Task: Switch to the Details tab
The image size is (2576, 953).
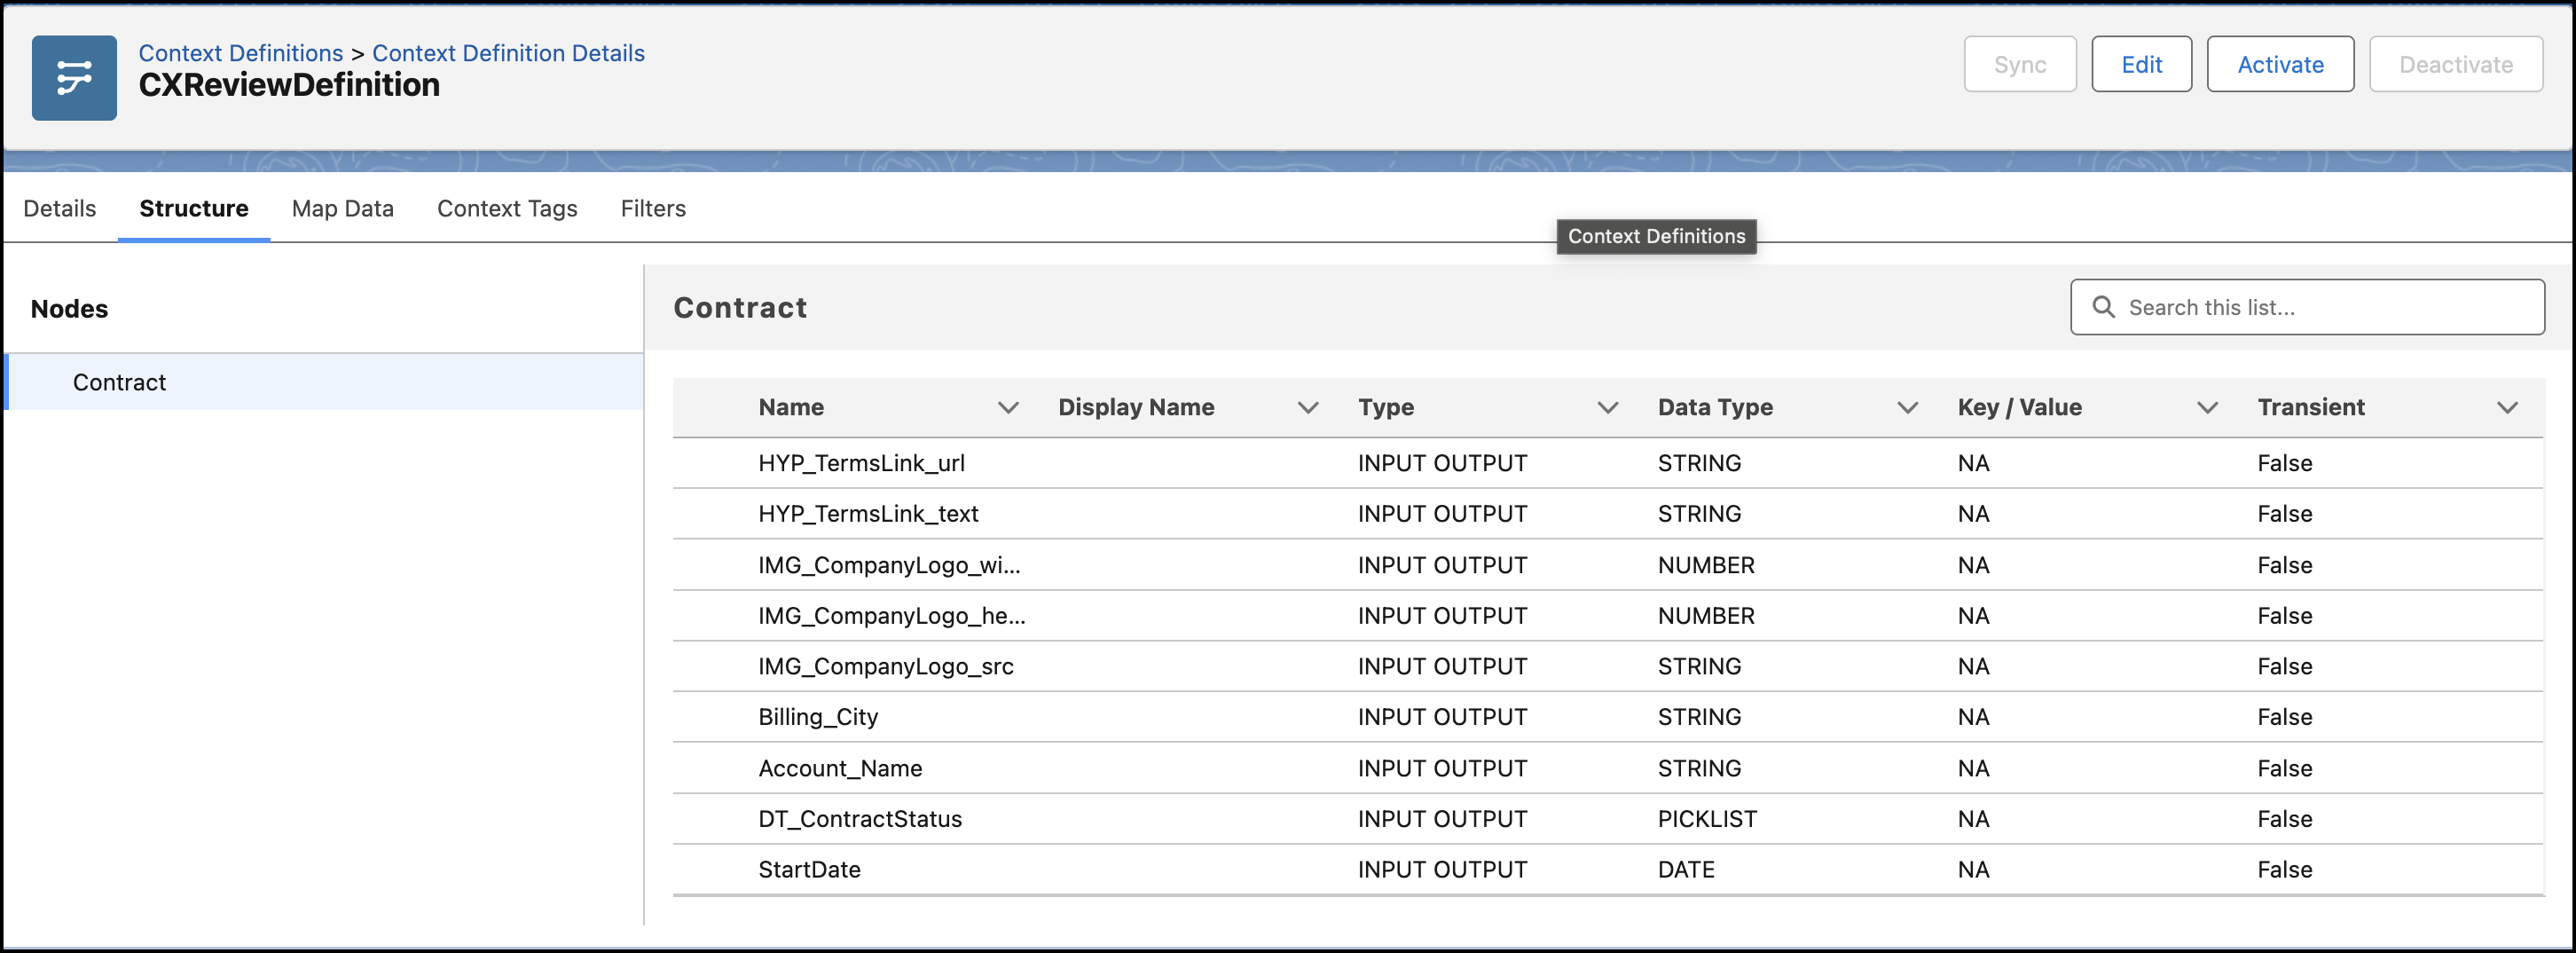Action: click(59, 208)
